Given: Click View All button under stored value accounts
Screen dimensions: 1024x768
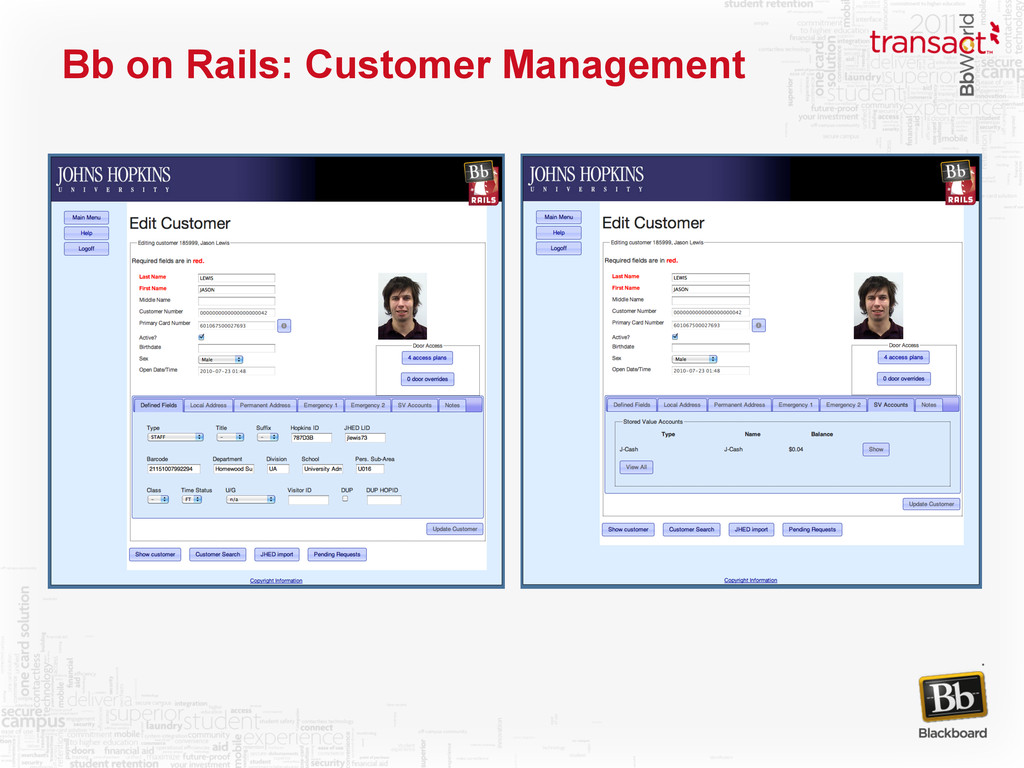Looking at the screenshot, I should coord(636,467).
